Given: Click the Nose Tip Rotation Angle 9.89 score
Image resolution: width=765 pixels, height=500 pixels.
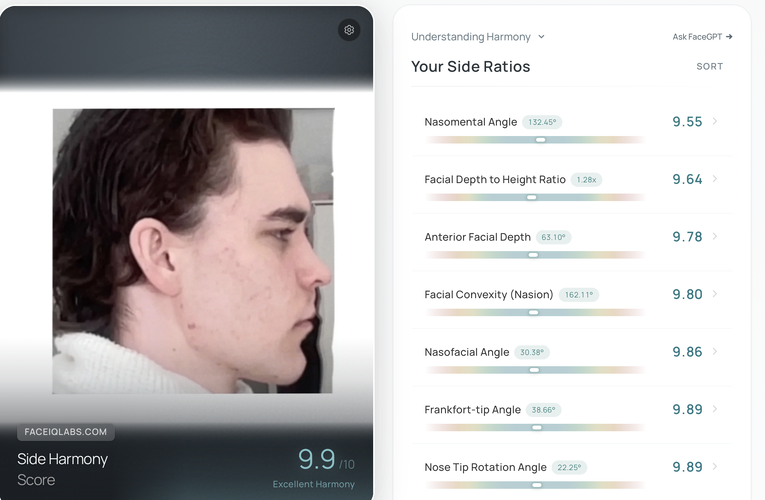Looking at the screenshot, I should [687, 467].
